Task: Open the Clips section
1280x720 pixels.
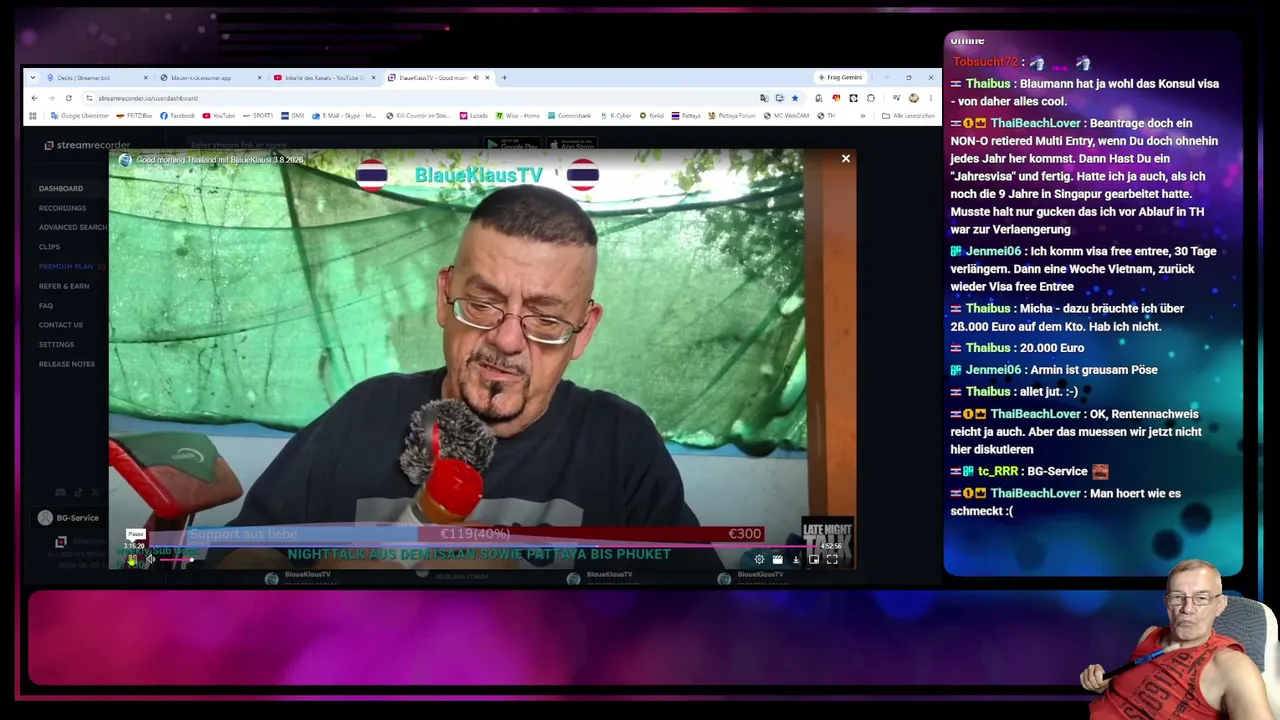Action: pos(49,247)
